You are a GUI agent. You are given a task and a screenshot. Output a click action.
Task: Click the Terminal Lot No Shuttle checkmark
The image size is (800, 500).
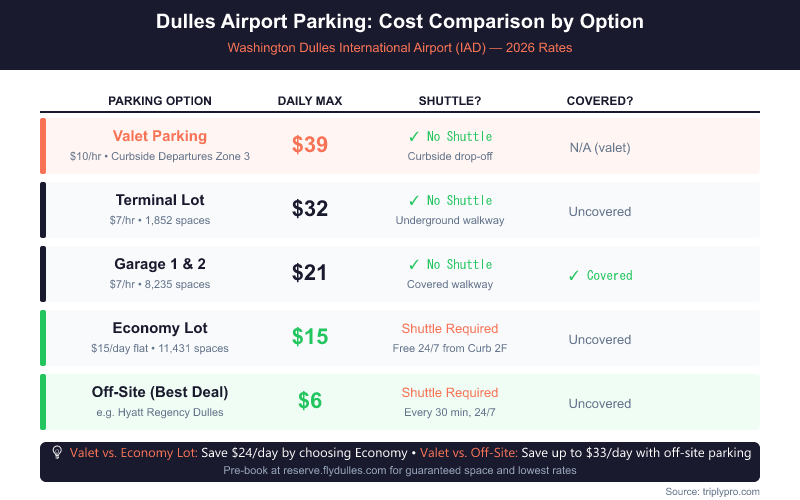pos(414,200)
